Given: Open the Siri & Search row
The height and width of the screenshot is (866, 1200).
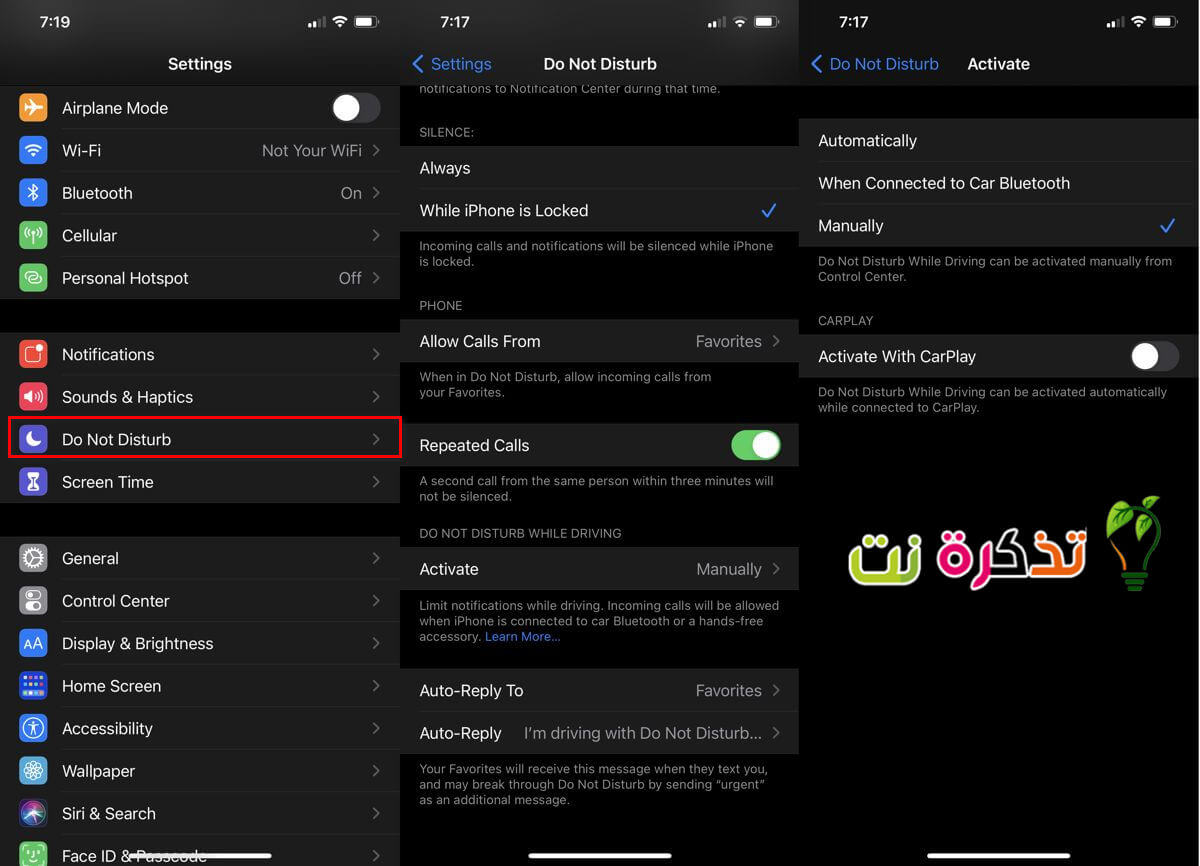Looking at the screenshot, I should pyautogui.click(x=200, y=813).
